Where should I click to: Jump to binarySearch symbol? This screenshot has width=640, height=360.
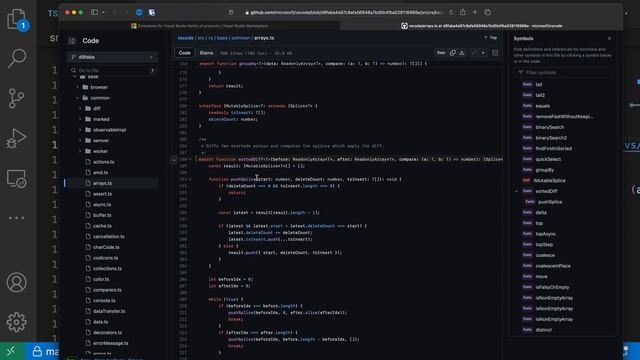pyautogui.click(x=549, y=127)
